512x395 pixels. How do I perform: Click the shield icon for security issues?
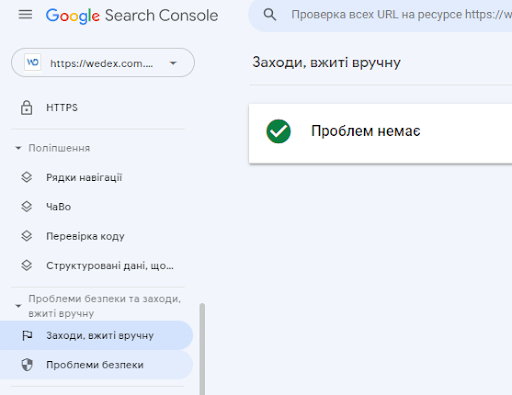(27, 365)
